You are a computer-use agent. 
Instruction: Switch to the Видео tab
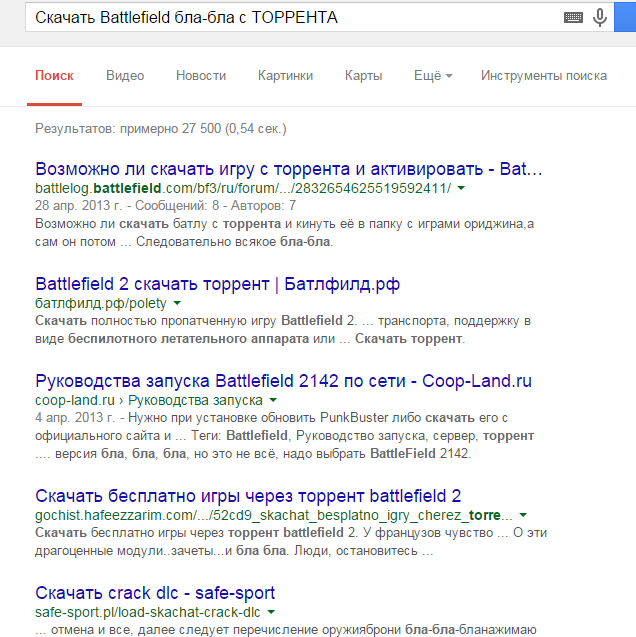(x=125, y=76)
